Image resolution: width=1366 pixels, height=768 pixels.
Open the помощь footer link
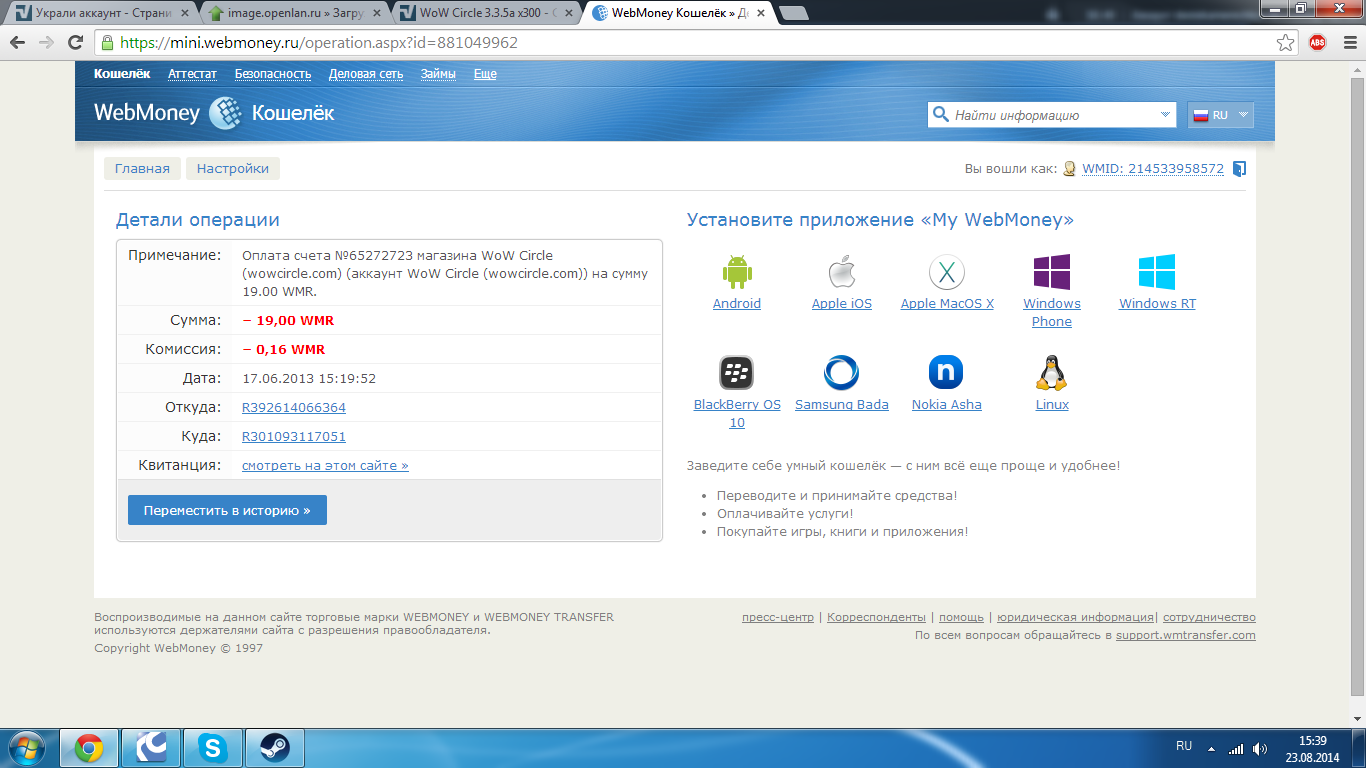[x=961, y=617]
